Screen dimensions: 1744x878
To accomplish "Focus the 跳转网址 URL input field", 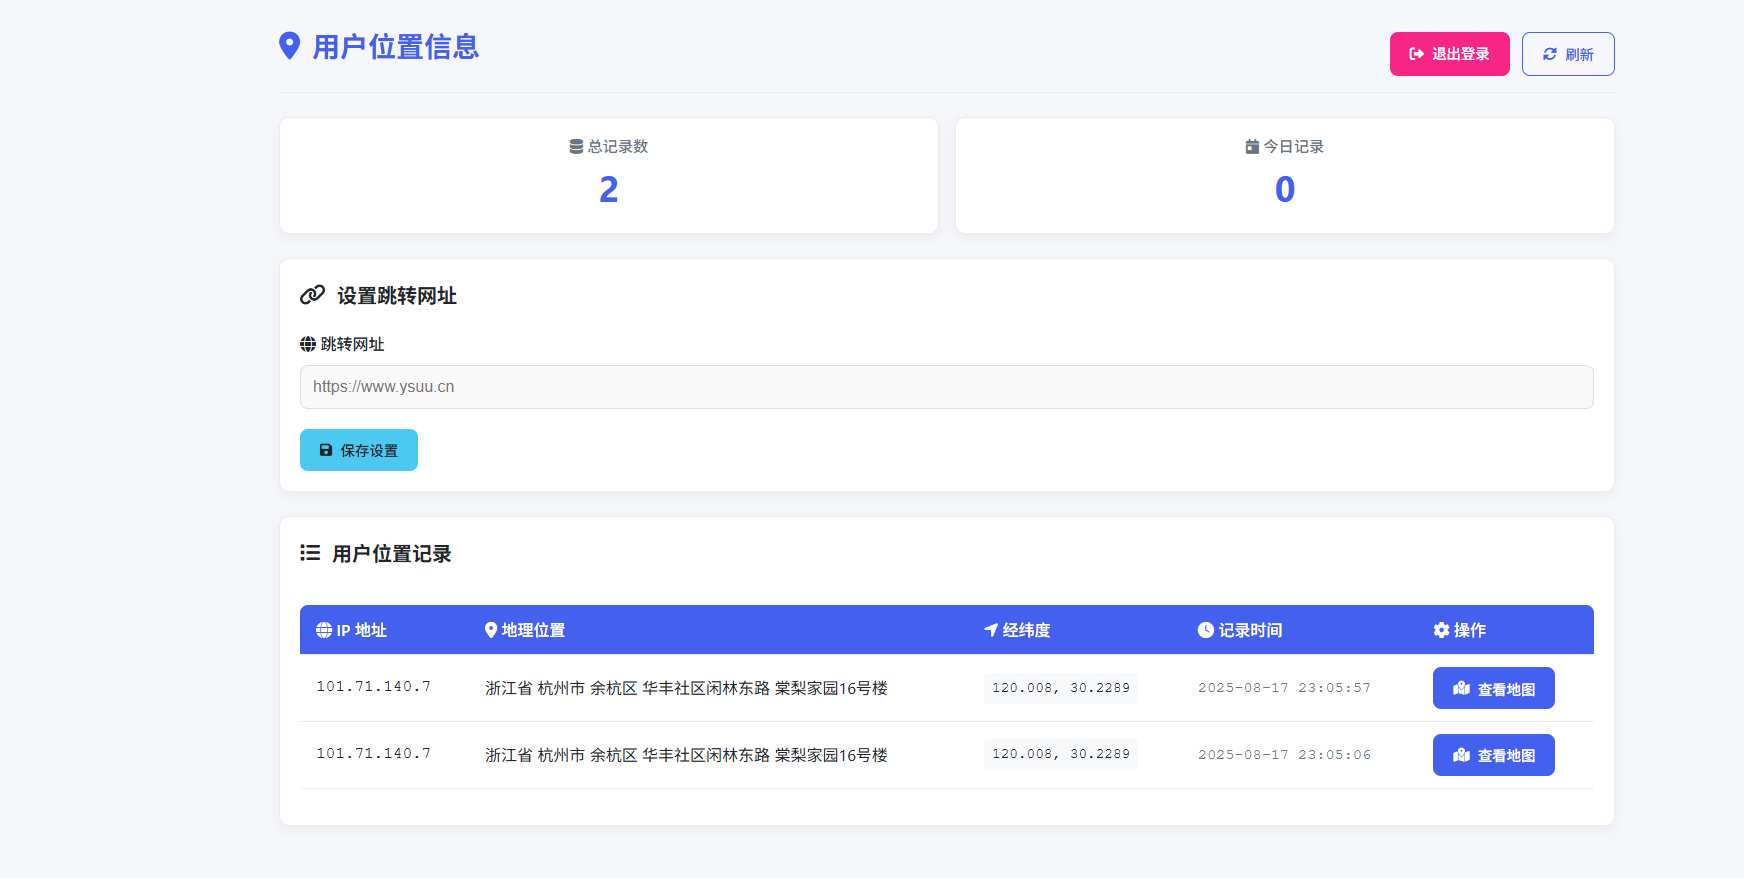I will click(x=946, y=387).
